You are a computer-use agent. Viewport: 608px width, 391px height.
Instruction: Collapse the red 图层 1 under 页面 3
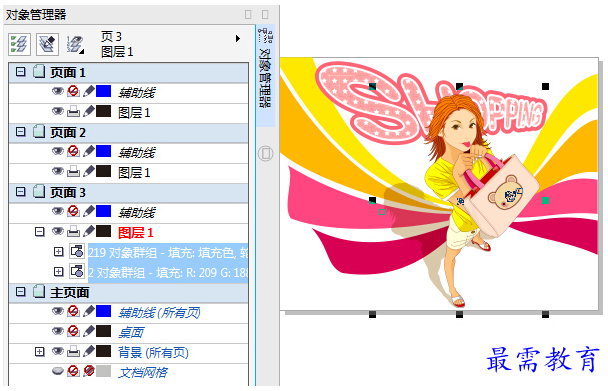click(39, 232)
